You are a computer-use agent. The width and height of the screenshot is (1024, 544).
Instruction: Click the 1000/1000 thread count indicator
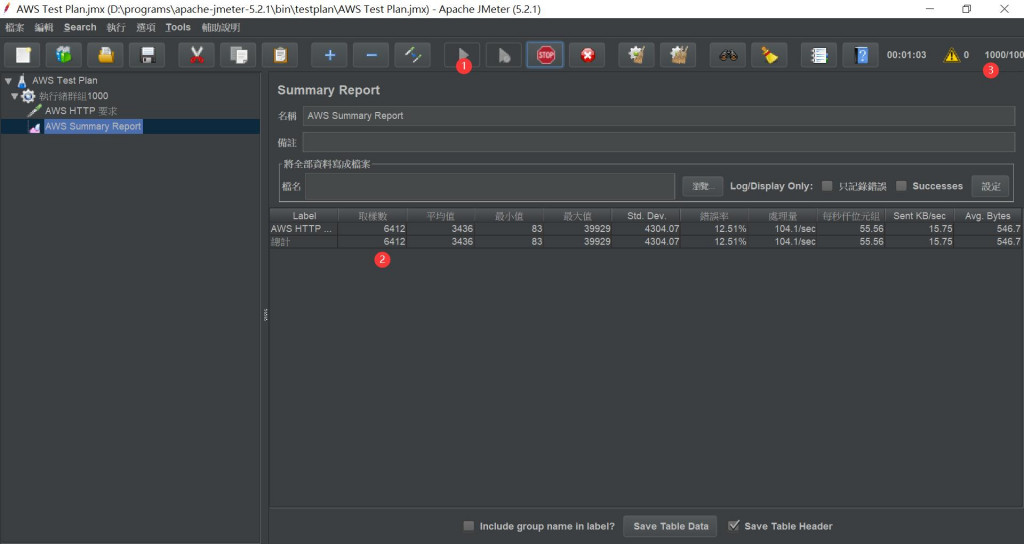(x=1004, y=55)
